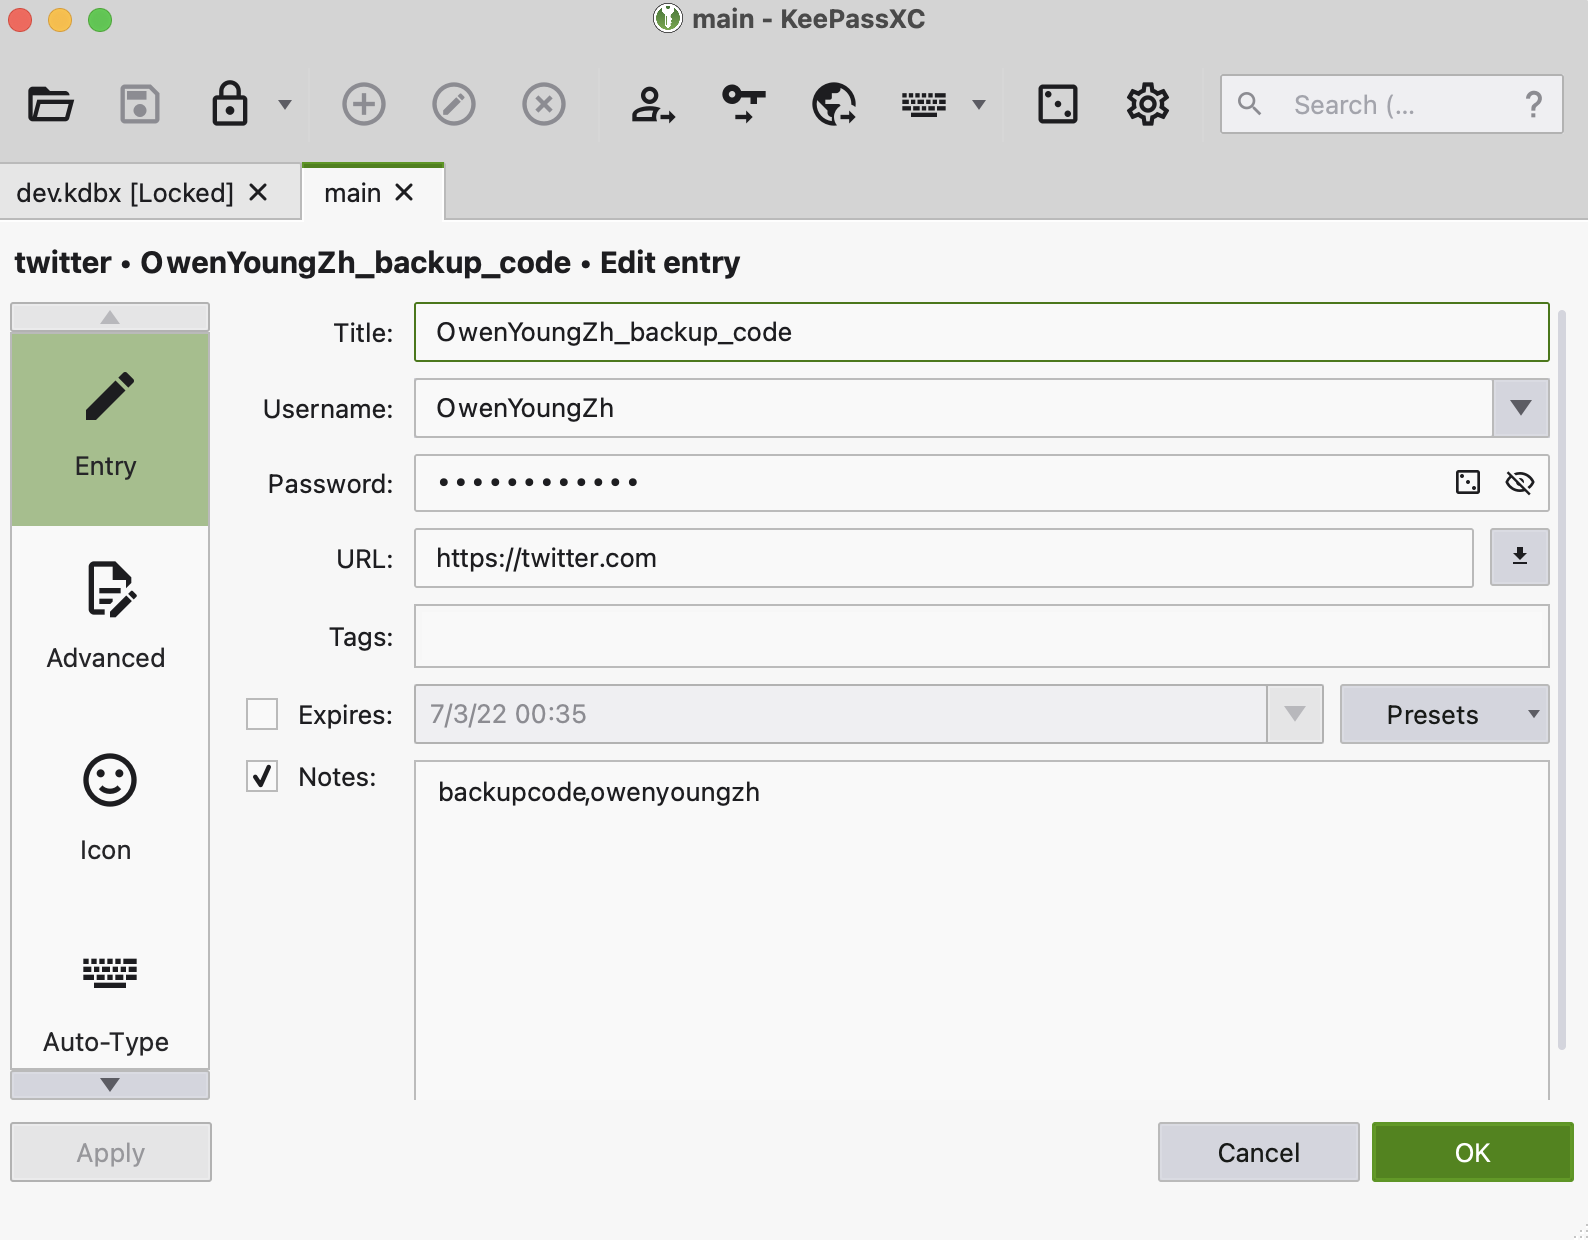Uncheck the Notes checkbox

point(262,776)
